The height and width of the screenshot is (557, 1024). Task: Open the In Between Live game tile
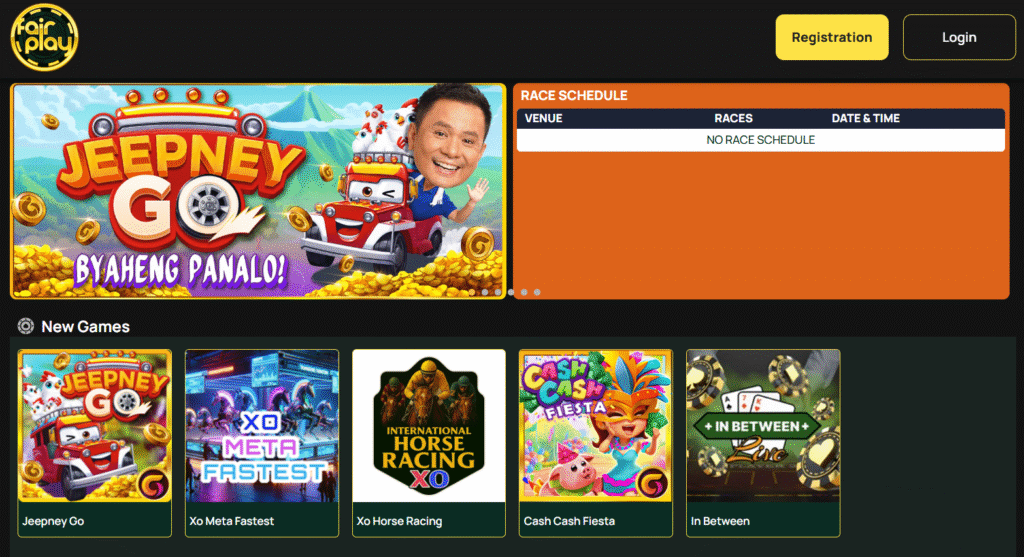[x=763, y=443]
